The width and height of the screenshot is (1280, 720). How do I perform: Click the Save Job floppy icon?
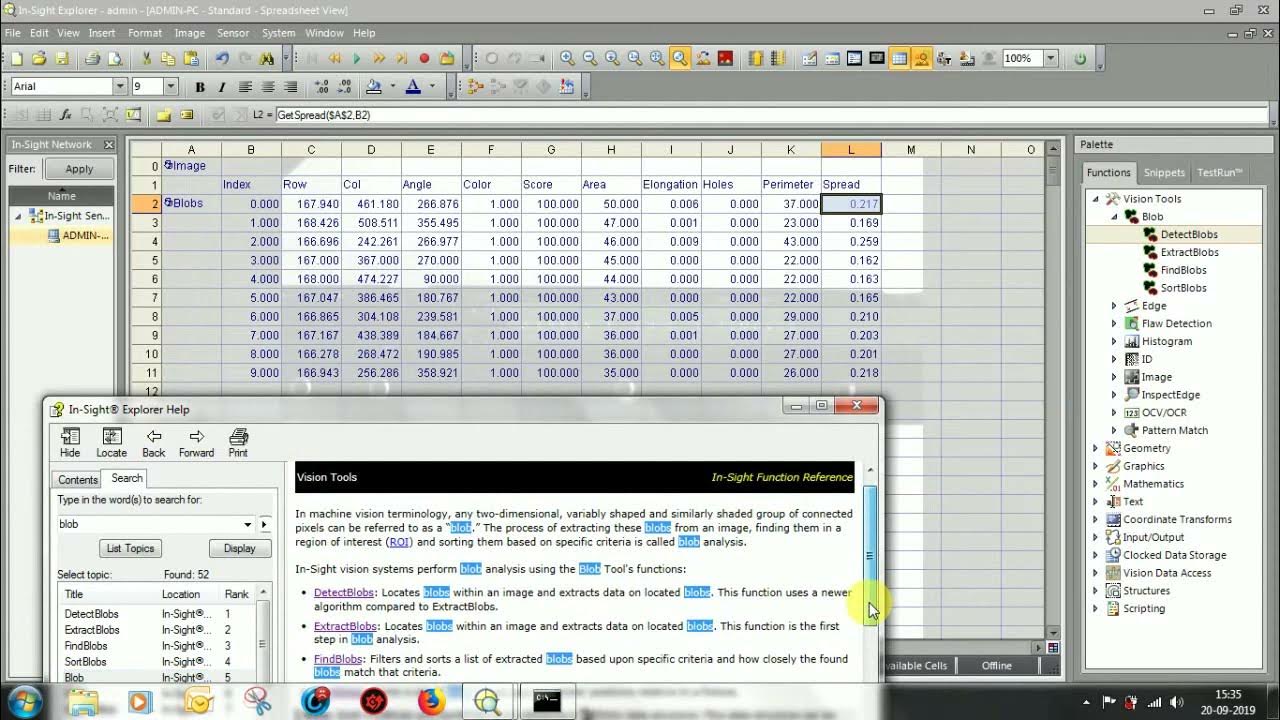click(61, 59)
